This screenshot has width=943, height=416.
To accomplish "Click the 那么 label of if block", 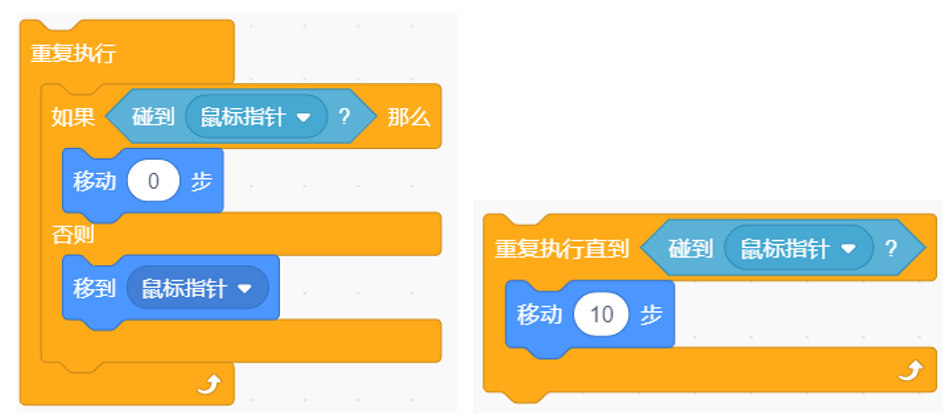I will pyautogui.click(x=409, y=117).
